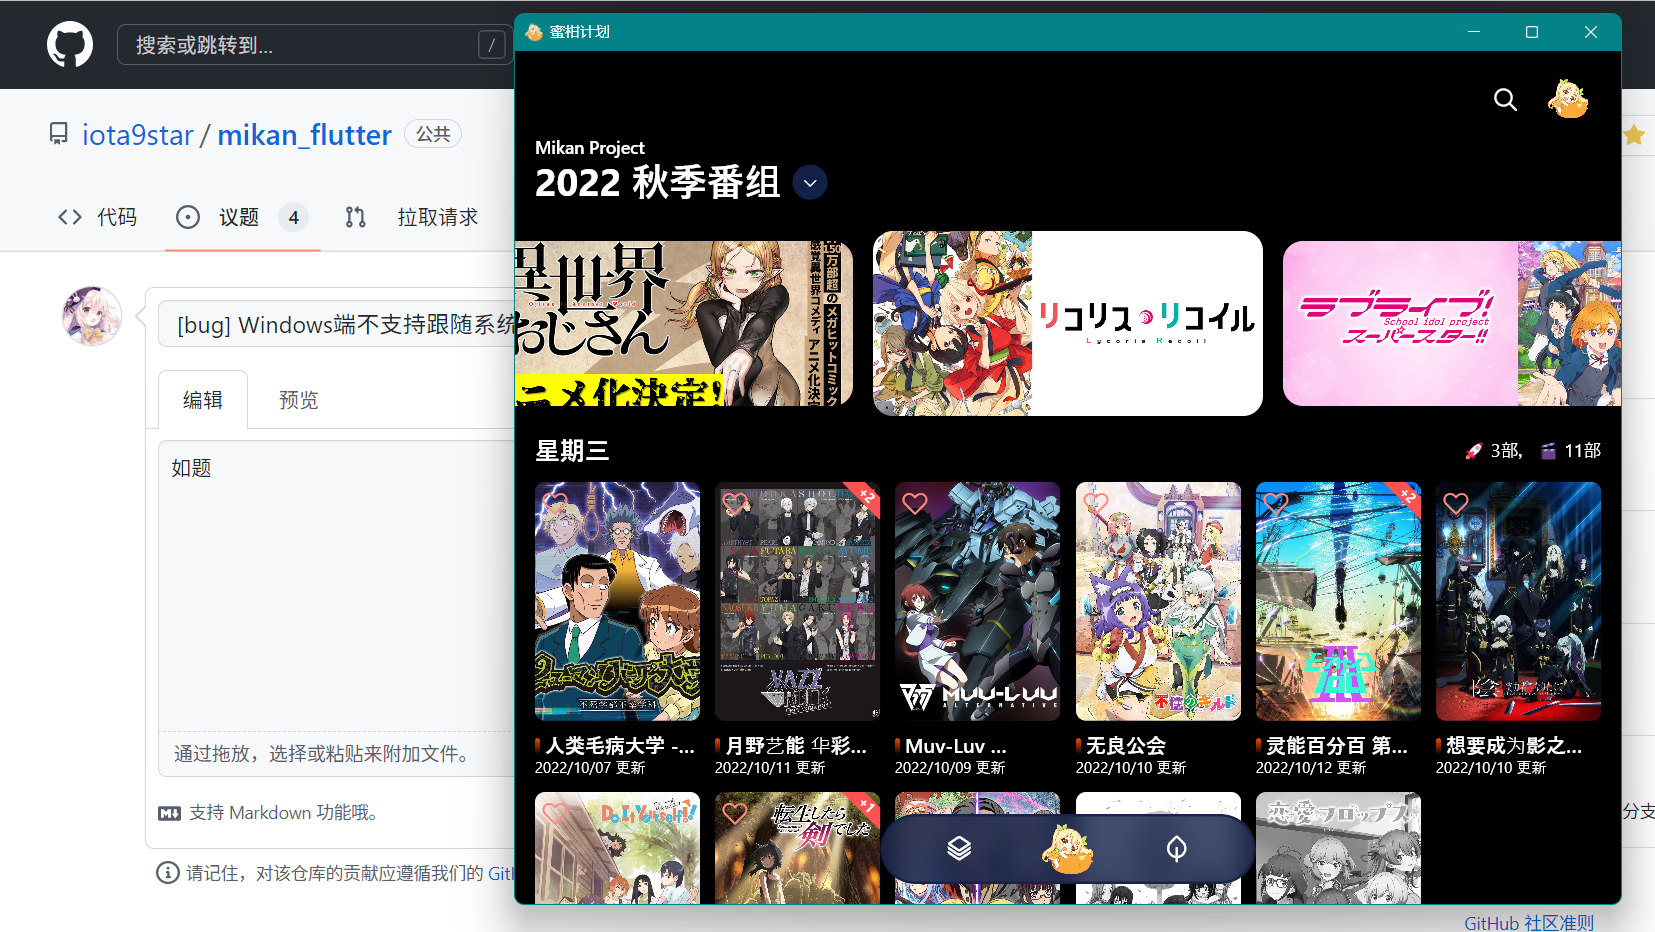Screen dimensions: 1655x932
Task: Expand the season selector next to 2022 秋季番组
Action: click(809, 182)
